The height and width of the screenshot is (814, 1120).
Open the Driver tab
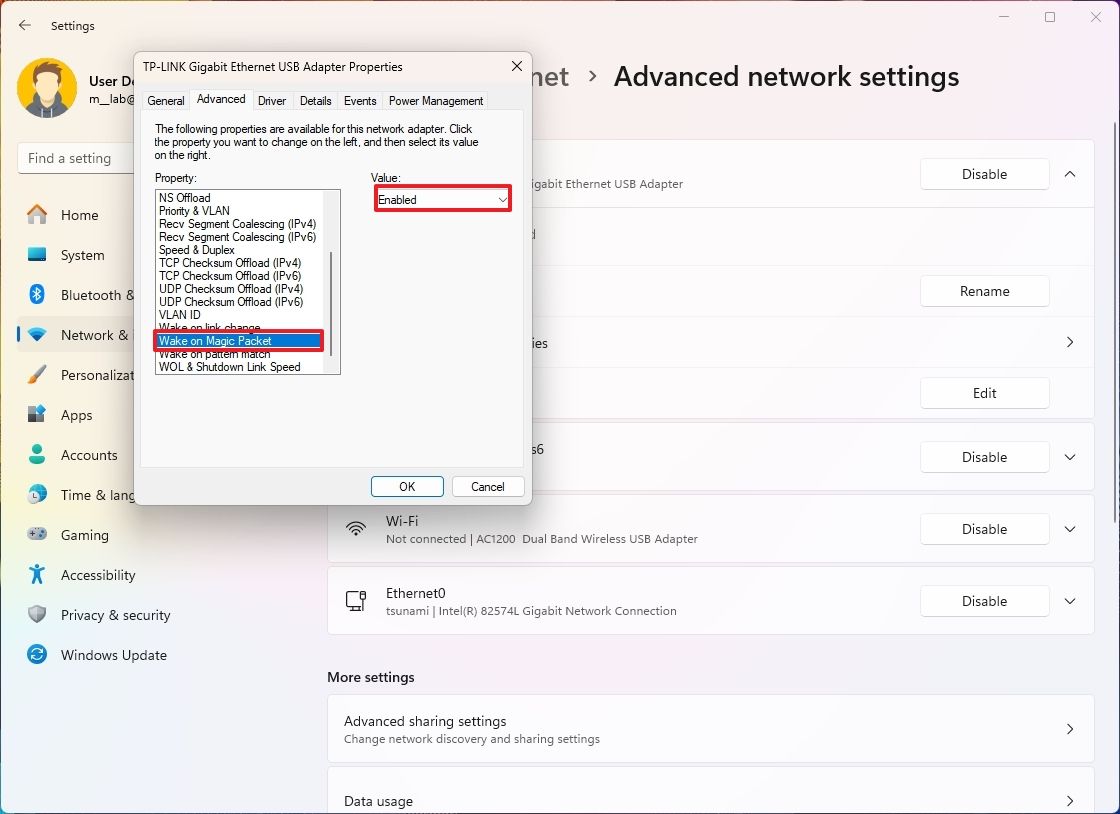271,100
